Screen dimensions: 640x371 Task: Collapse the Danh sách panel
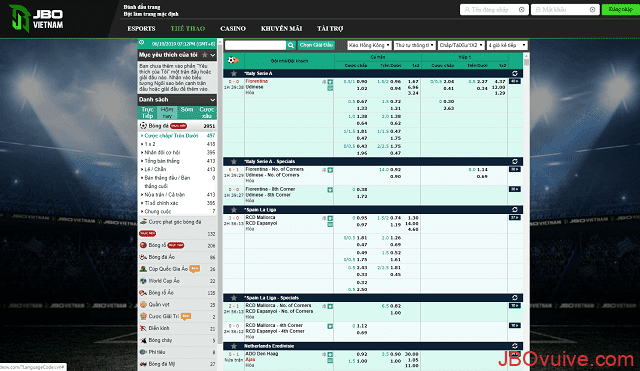coord(212,100)
